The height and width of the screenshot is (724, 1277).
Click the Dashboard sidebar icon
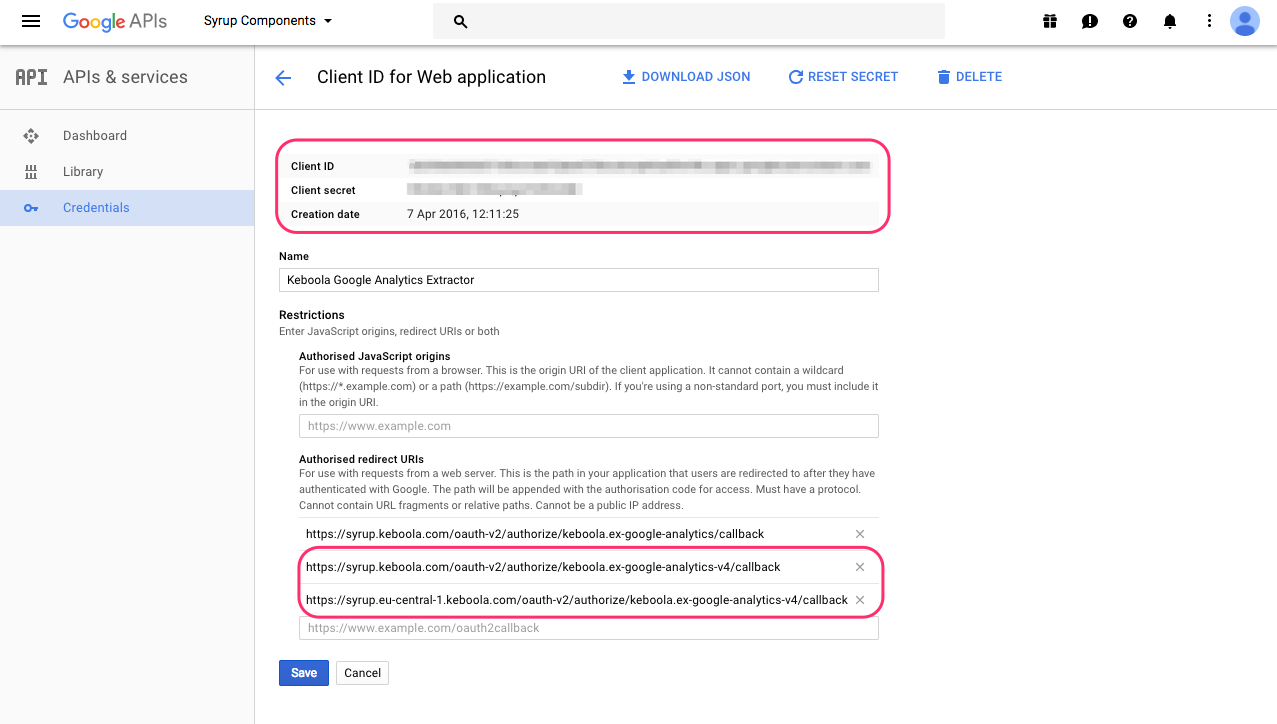pos(31,136)
